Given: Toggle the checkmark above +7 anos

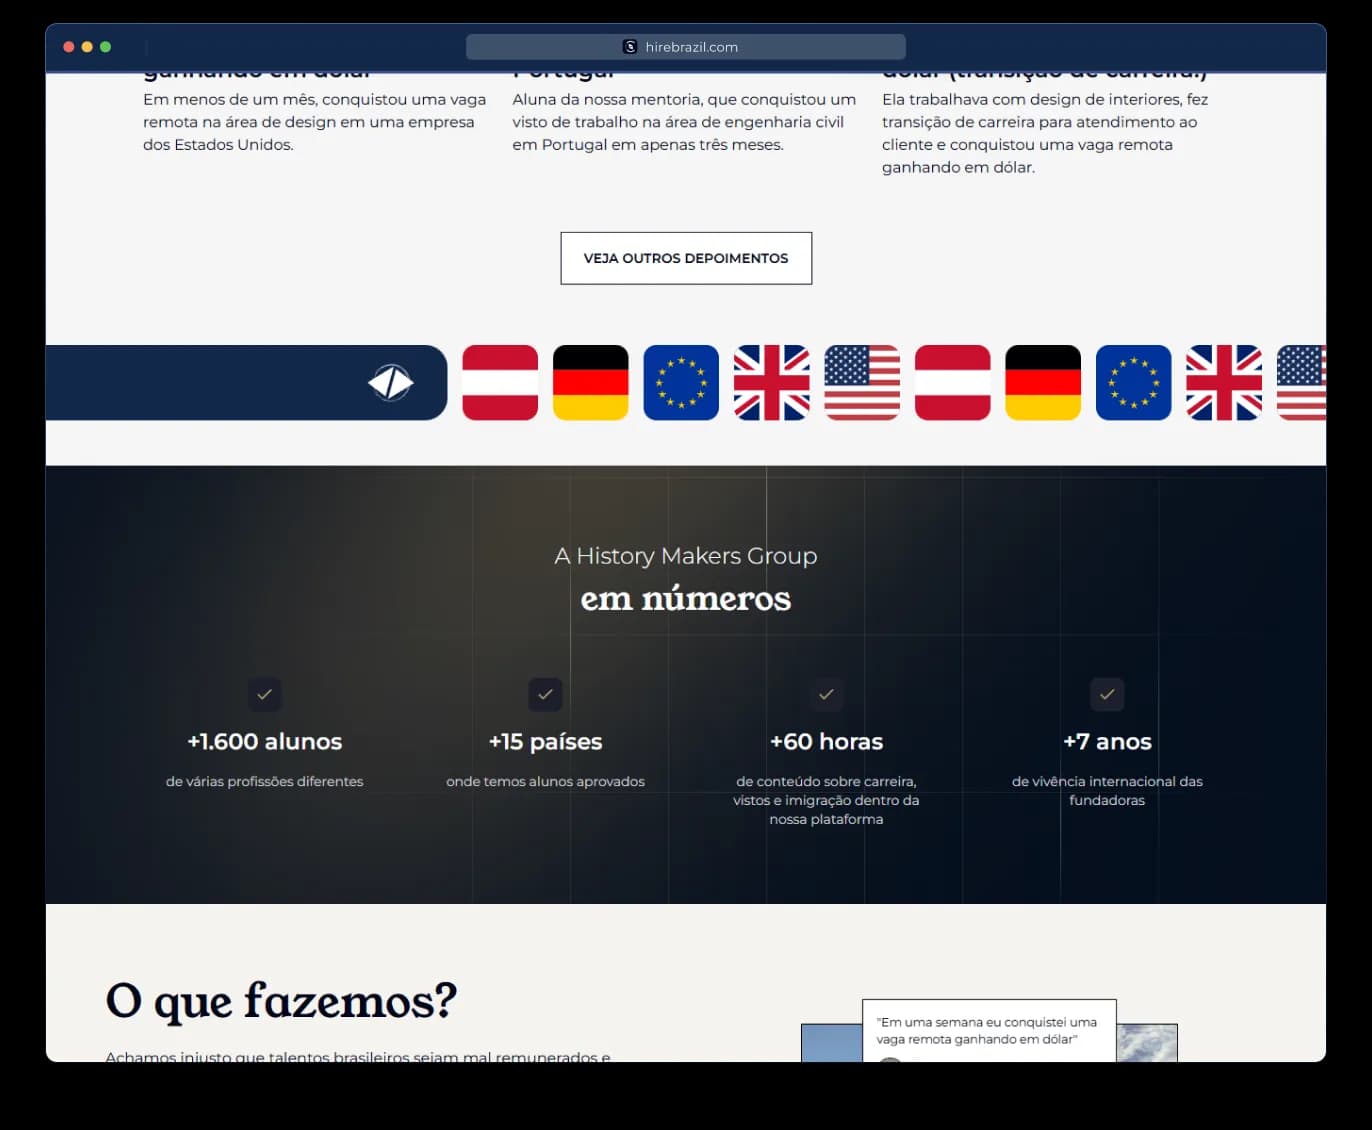Looking at the screenshot, I should click(x=1107, y=694).
